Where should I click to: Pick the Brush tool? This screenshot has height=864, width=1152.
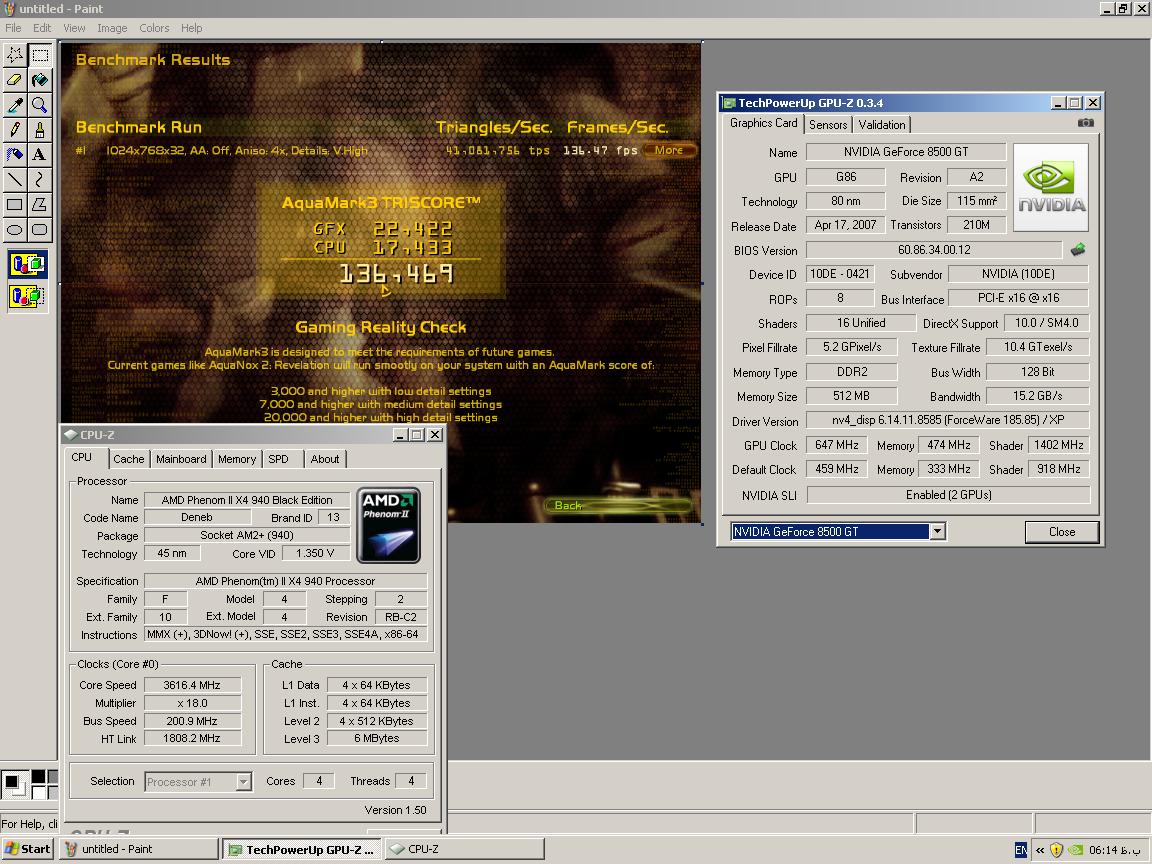point(40,130)
